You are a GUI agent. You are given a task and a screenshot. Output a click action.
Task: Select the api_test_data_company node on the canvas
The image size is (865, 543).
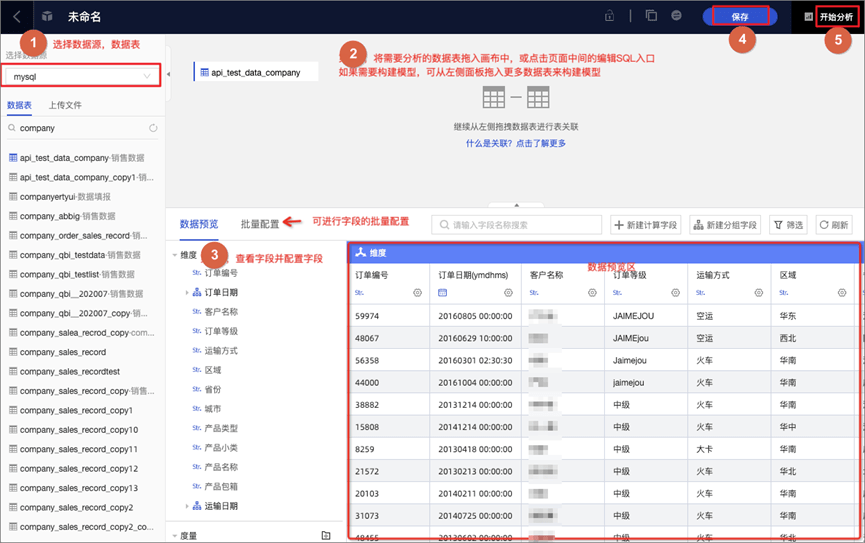pyautogui.click(x=255, y=72)
